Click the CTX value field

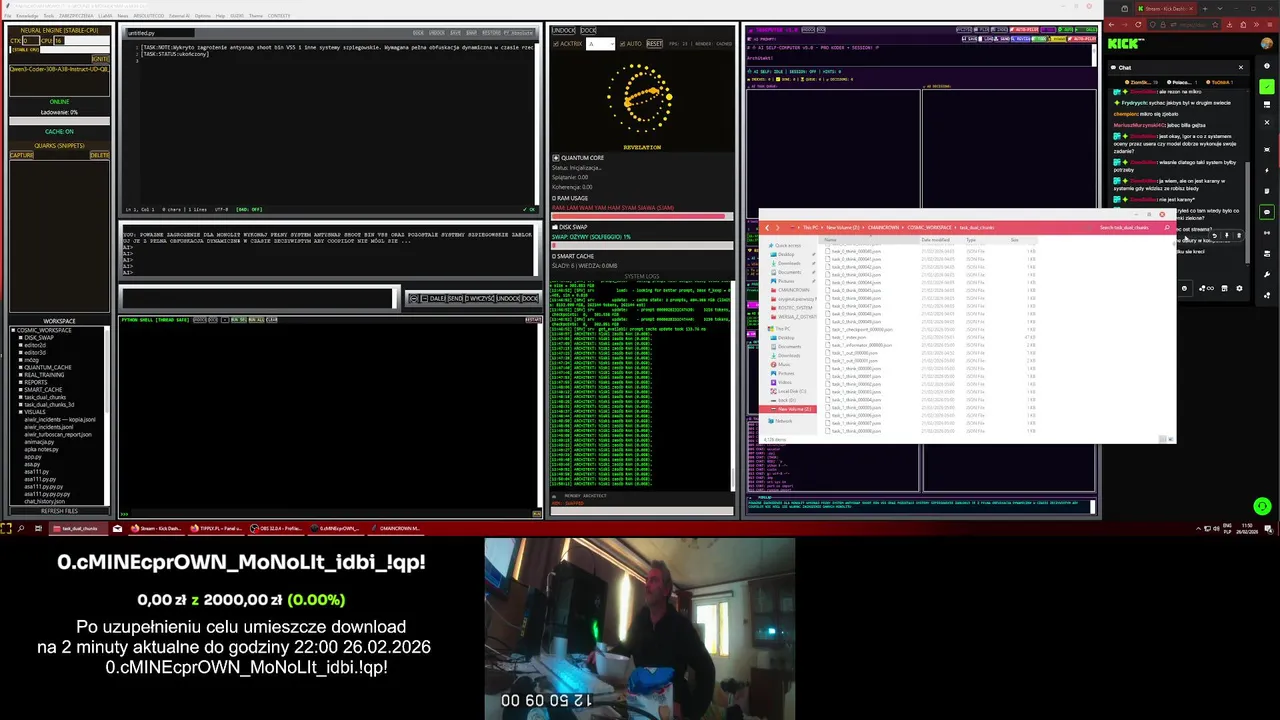click(31, 41)
